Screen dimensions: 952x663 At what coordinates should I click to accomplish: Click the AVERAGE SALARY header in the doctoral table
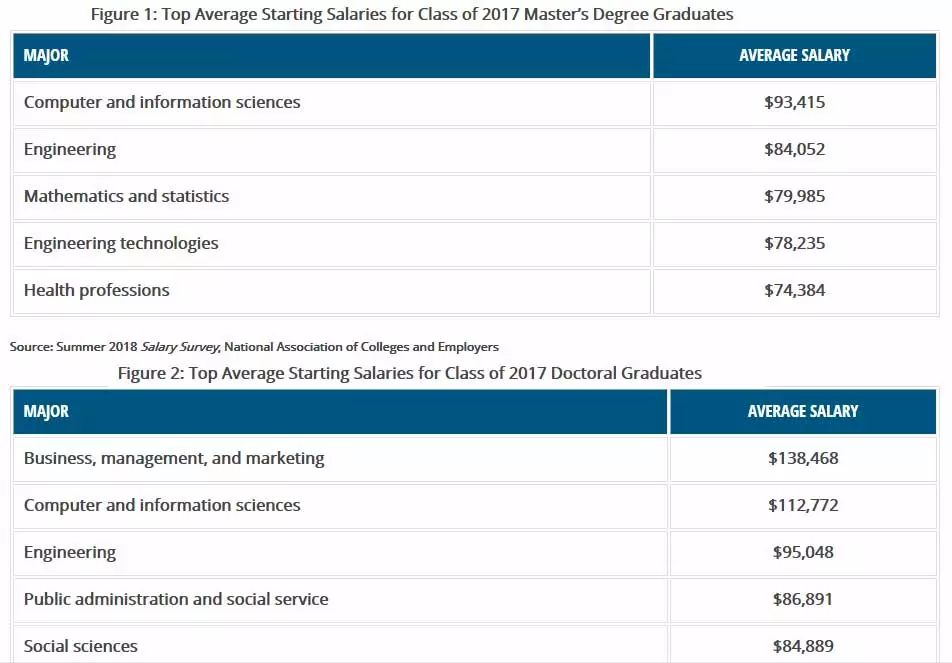tap(803, 411)
